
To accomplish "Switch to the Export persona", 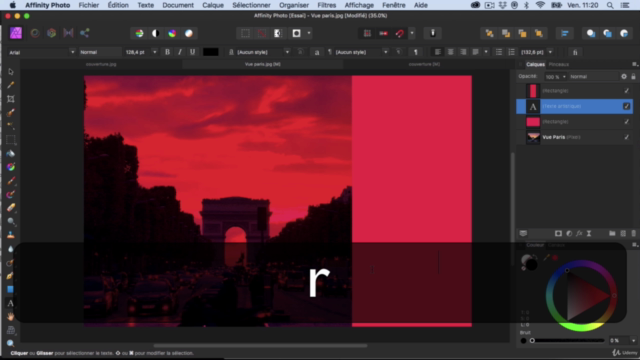I will click(84, 33).
